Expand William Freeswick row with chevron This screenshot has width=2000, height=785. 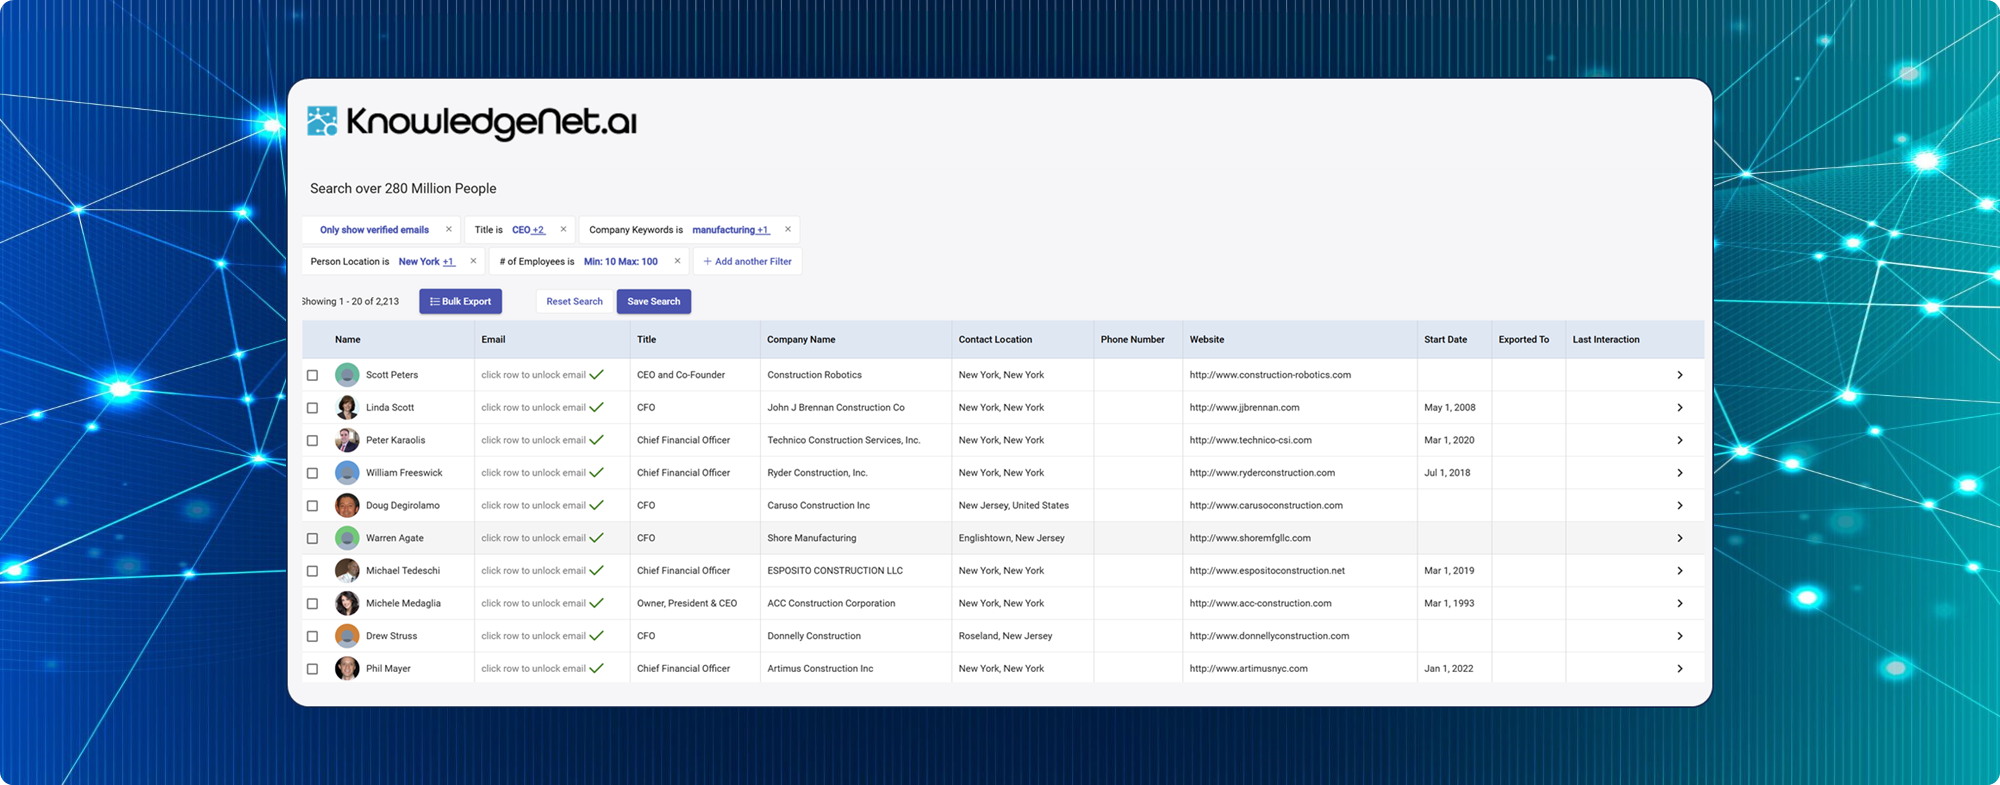[1680, 473]
